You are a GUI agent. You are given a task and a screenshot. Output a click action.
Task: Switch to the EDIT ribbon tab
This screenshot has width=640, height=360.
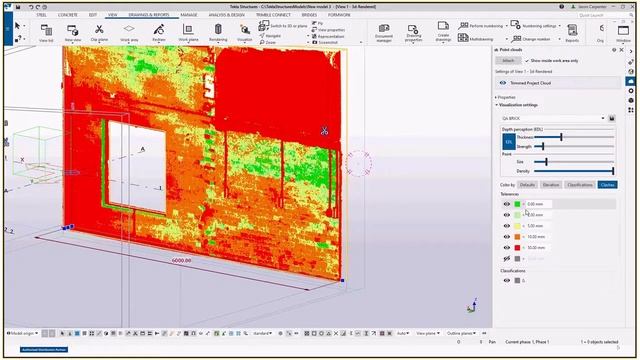(x=93, y=15)
